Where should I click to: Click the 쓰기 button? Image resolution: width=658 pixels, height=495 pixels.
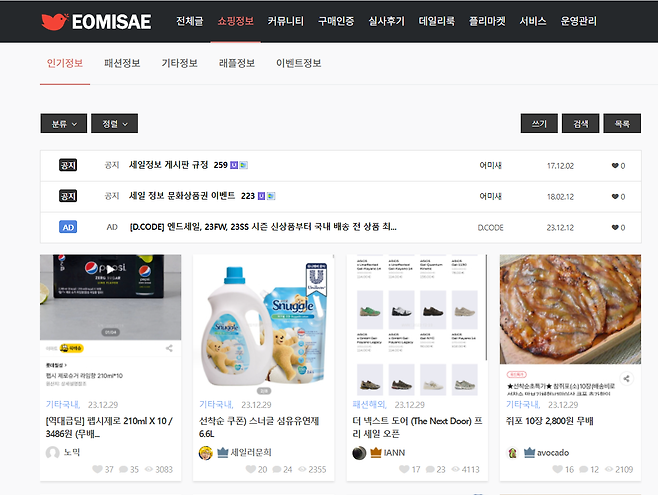[539, 123]
